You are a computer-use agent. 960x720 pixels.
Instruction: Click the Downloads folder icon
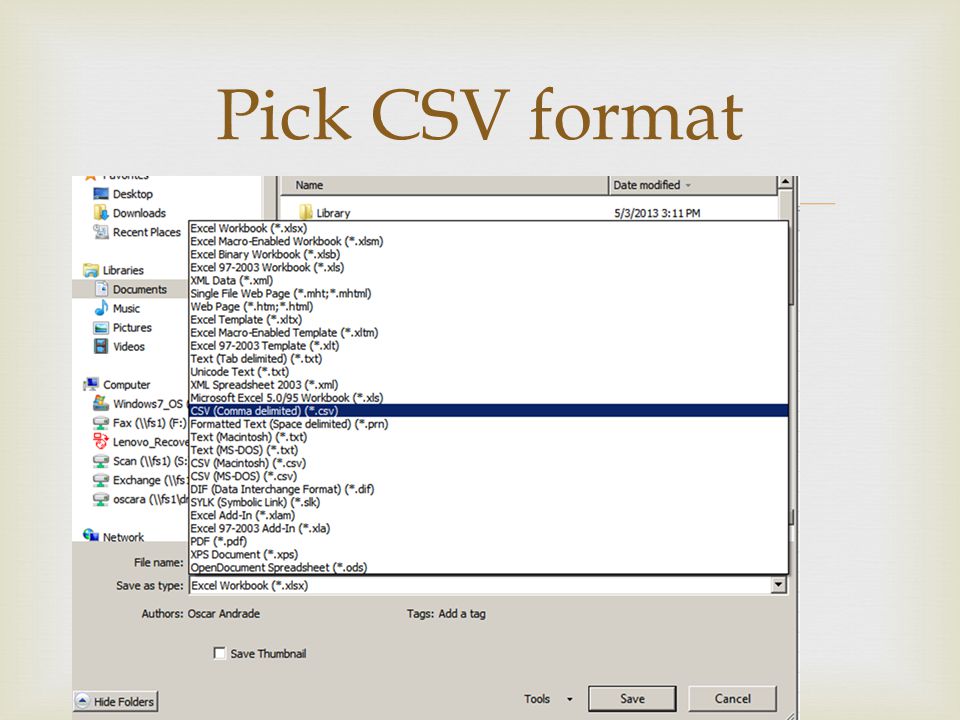point(100,212)
